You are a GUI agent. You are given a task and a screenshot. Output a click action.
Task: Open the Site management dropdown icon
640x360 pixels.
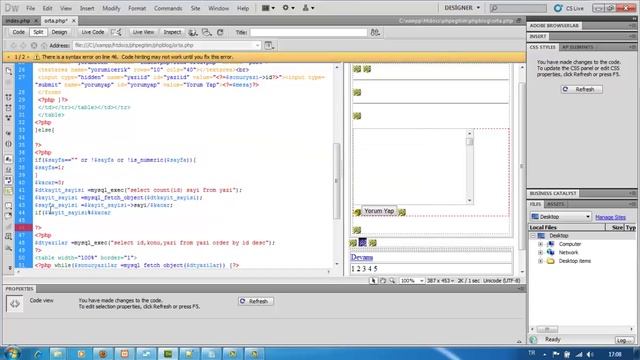click(308, 8)
